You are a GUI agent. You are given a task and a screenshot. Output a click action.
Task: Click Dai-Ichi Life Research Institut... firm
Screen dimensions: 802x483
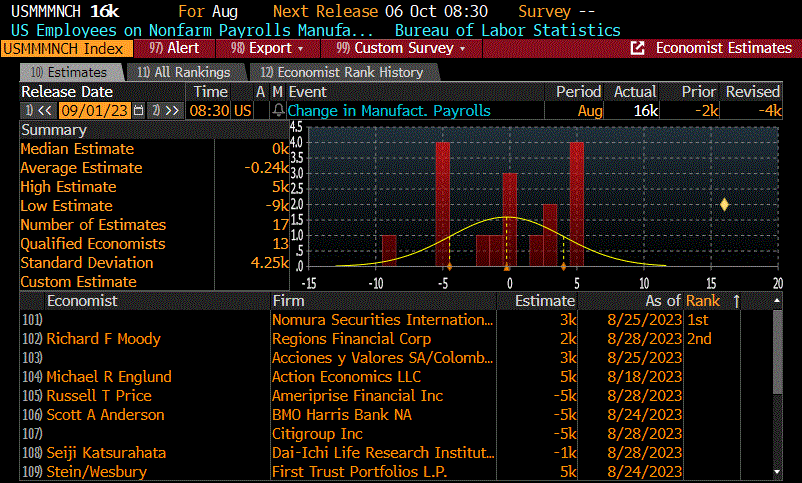(x=383, y=453)
